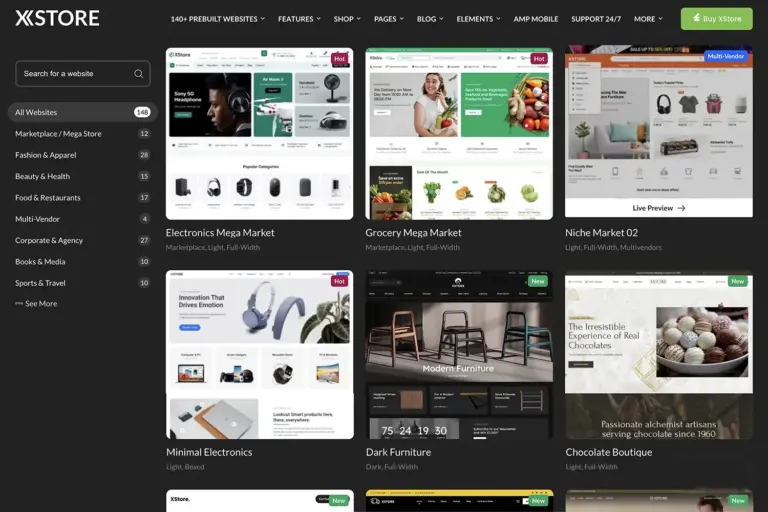Click the Buy XStore button
This screenshot has height=512, width=768.
click(717, 18)
